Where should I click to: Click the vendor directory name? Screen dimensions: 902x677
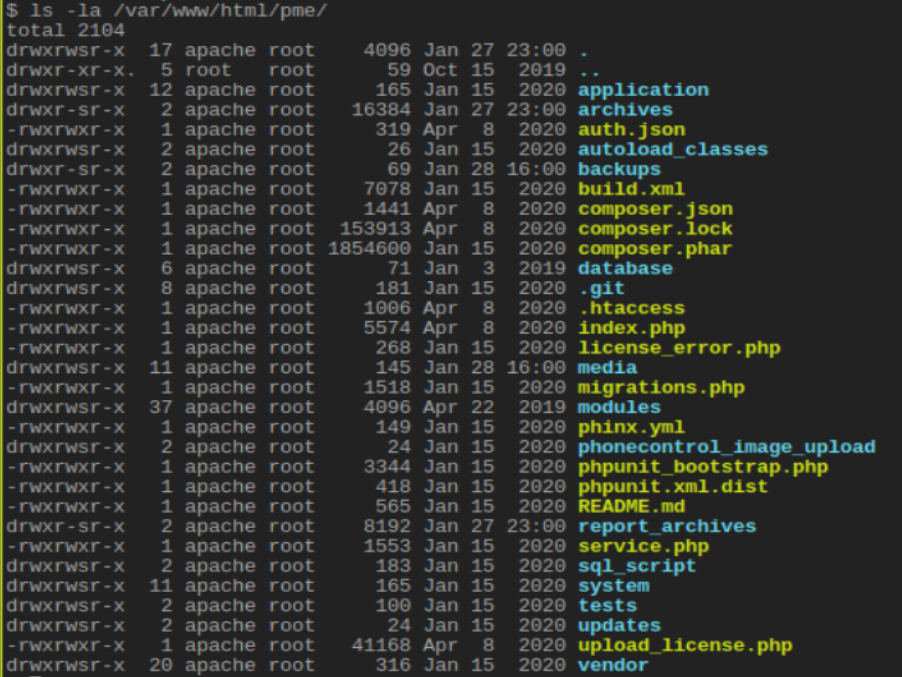tap(613, 666)
